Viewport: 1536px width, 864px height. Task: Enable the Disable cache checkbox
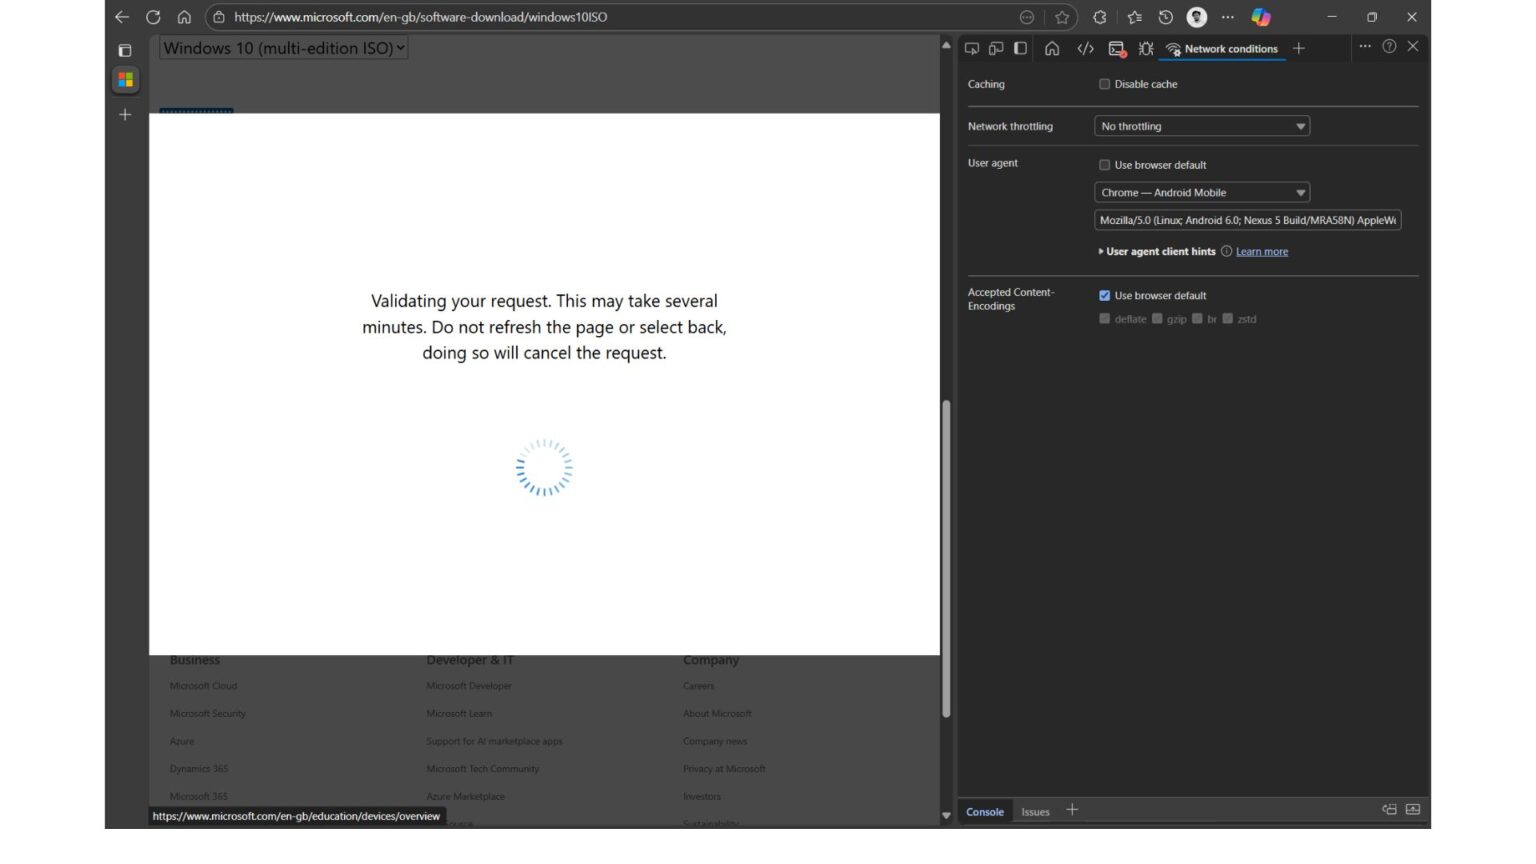(x=1104, y=84)
